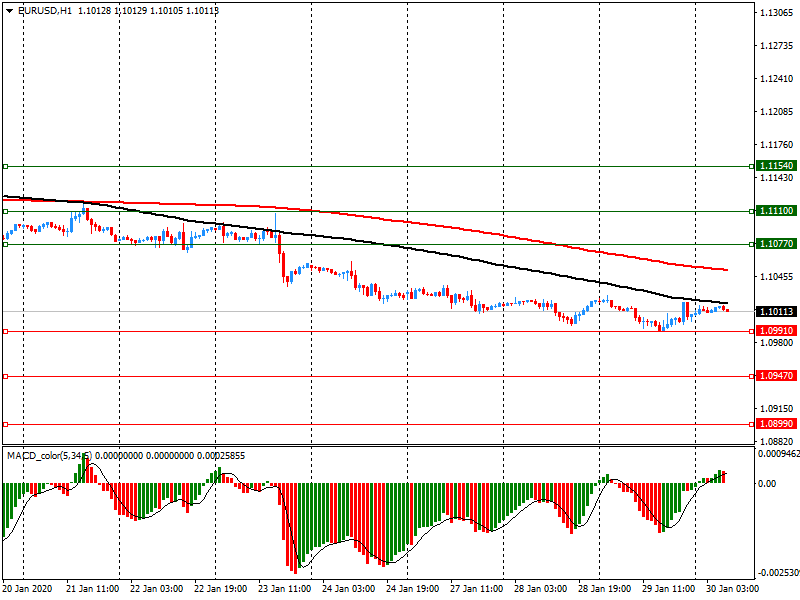The height and width of the screenshot is (600, 800).
Task: Click the 24 Jan 03:00 time label
Action: 348,589
